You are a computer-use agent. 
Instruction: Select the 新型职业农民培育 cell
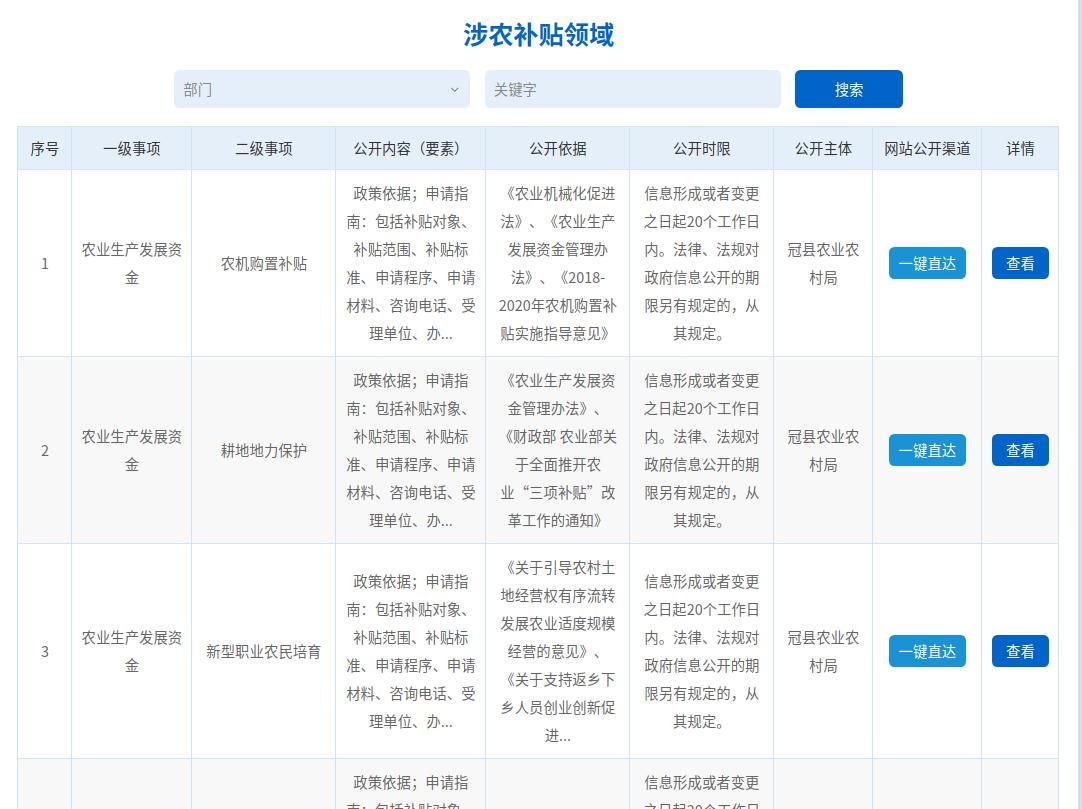[264, 652]
